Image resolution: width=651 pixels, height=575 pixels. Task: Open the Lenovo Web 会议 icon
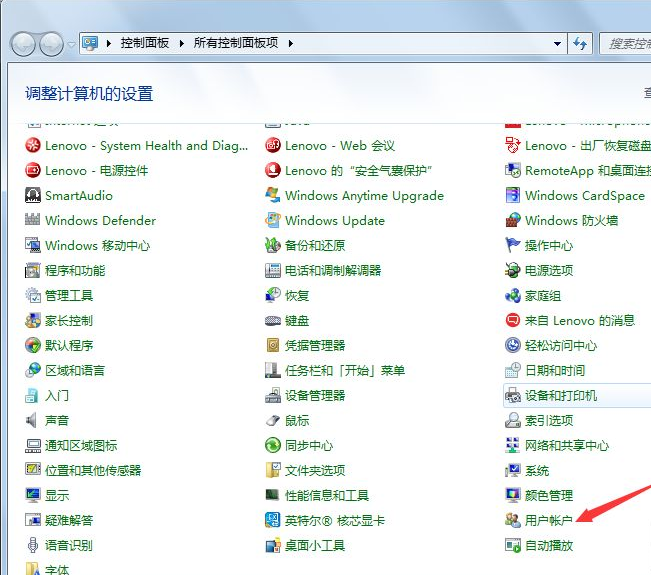[273, 146]
